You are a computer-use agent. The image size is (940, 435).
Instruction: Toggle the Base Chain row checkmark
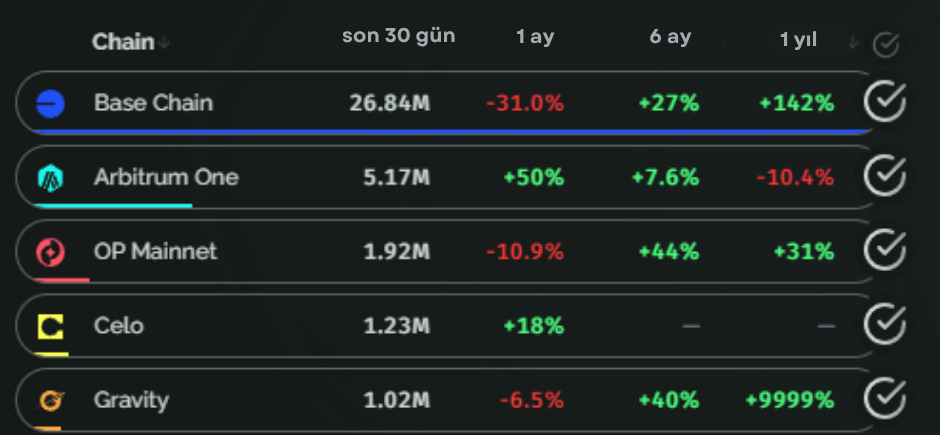click(885, 101)
